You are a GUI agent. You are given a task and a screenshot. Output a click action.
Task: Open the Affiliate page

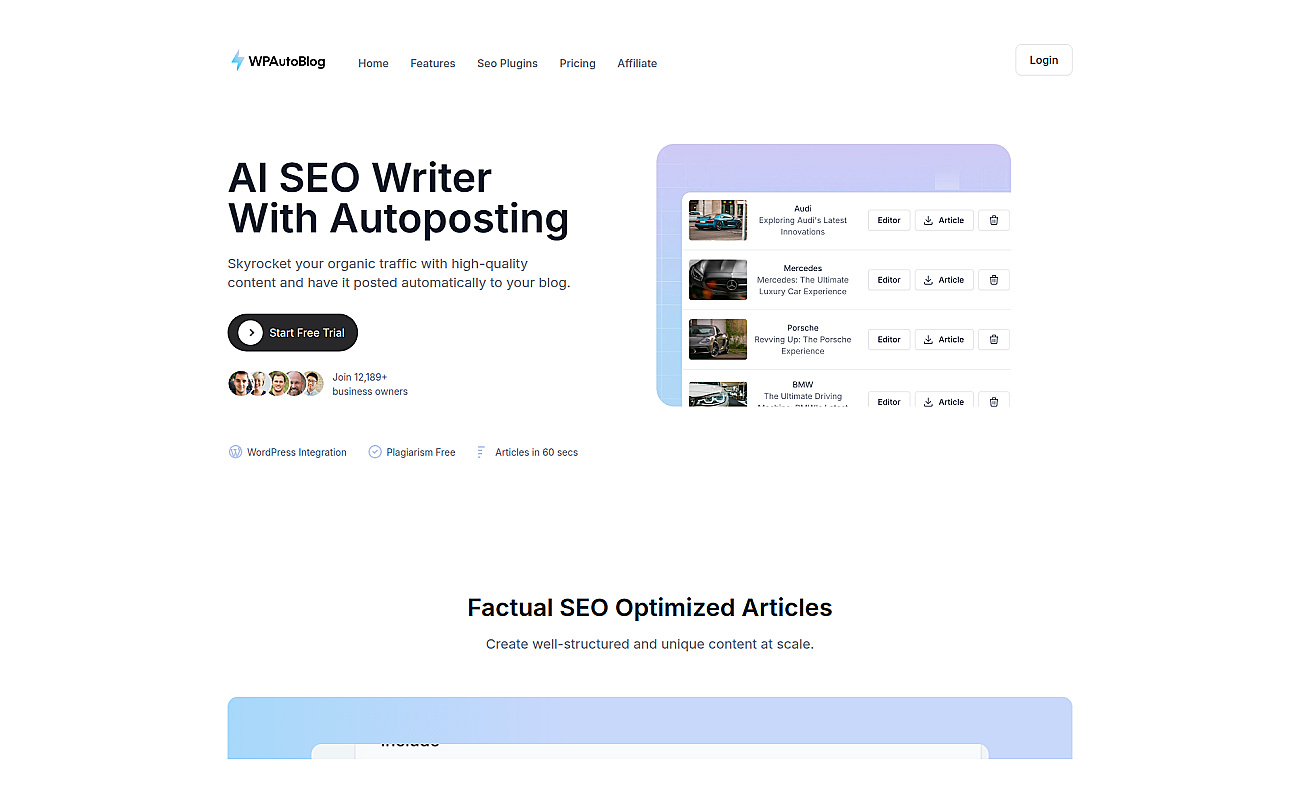637,63
